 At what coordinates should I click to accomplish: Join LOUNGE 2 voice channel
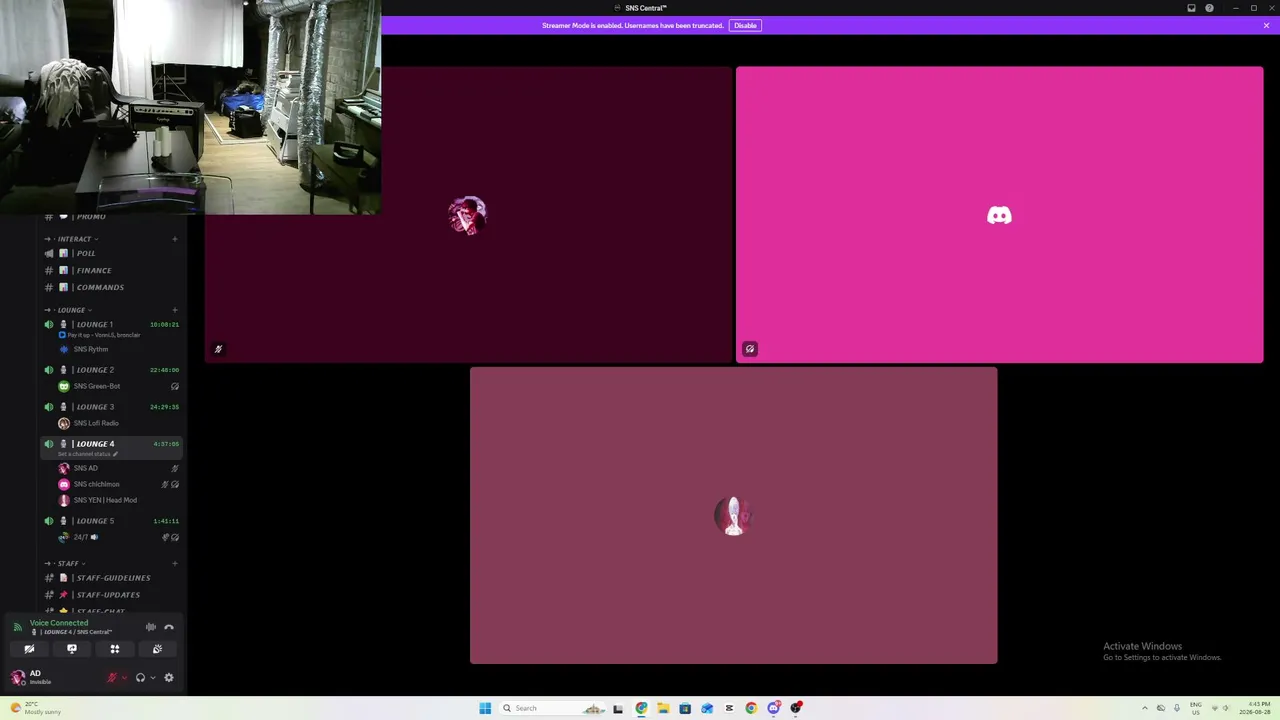pos(112,370)
